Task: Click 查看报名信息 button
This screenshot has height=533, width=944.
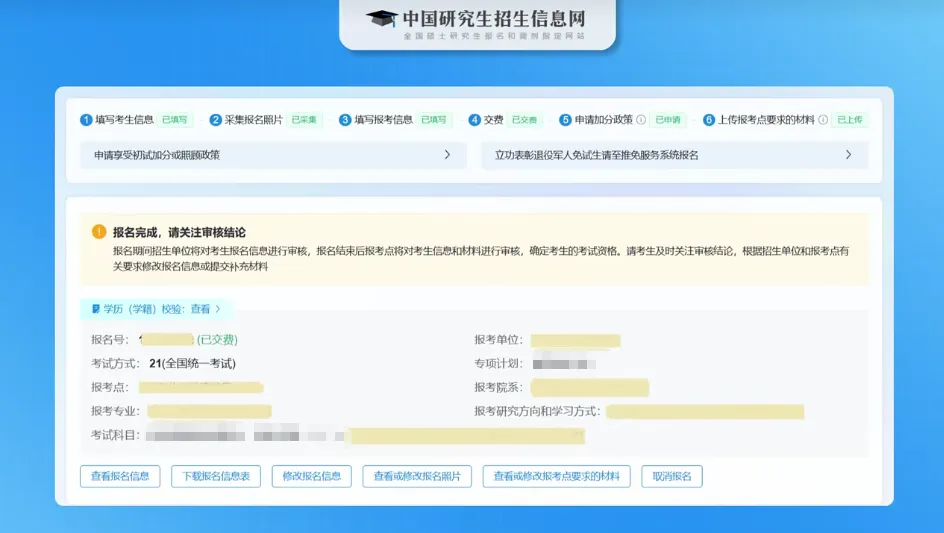Action: (x=120, y=476)
